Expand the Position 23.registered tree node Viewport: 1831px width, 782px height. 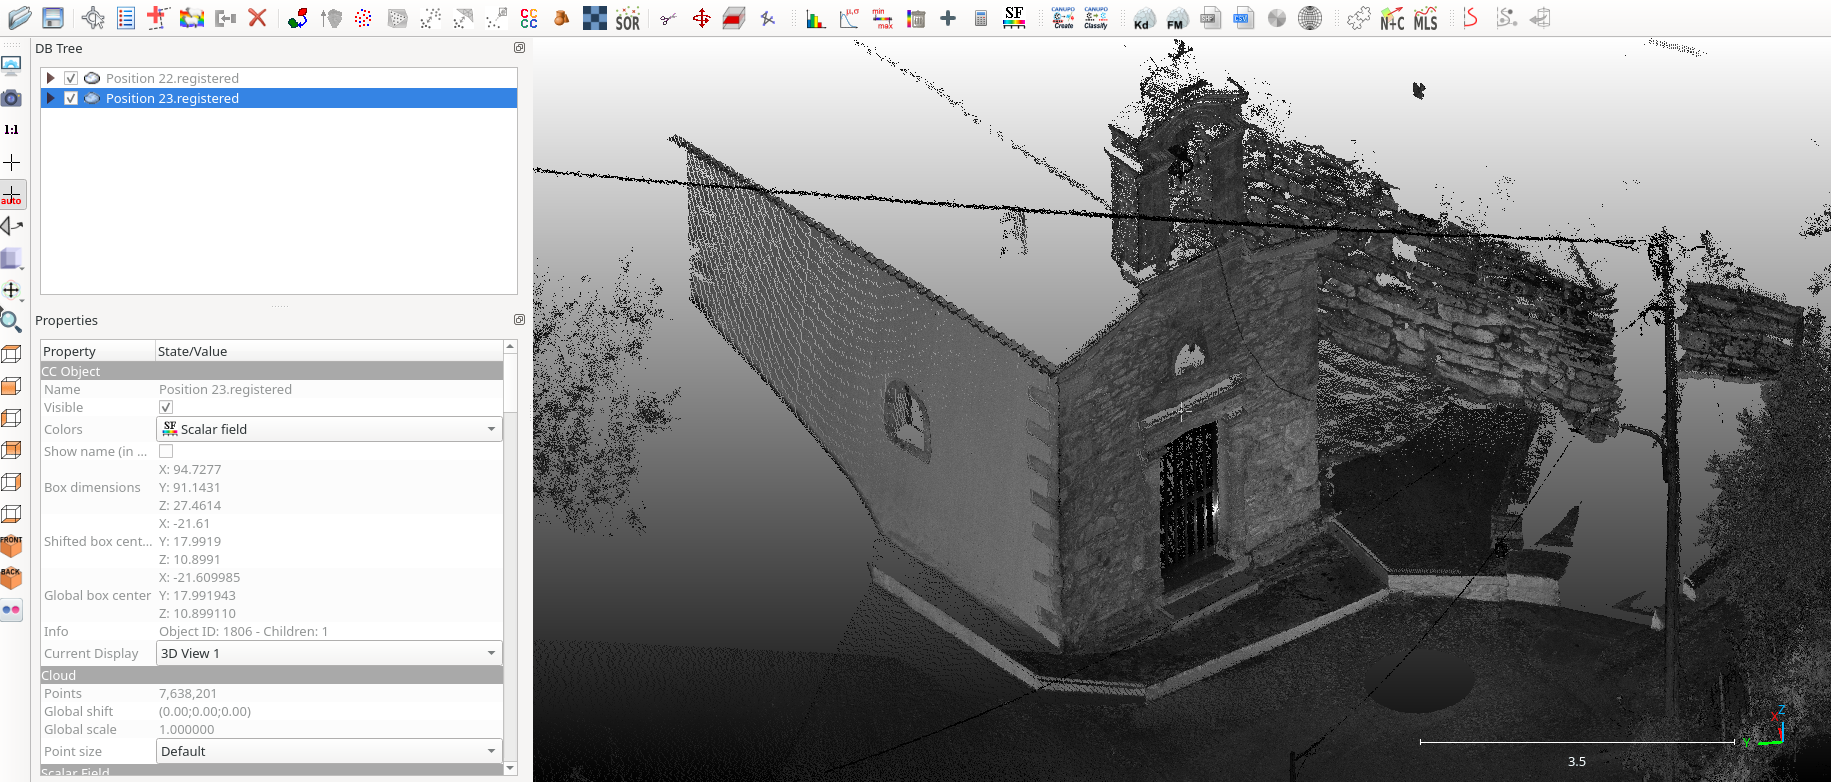point(50,98)
